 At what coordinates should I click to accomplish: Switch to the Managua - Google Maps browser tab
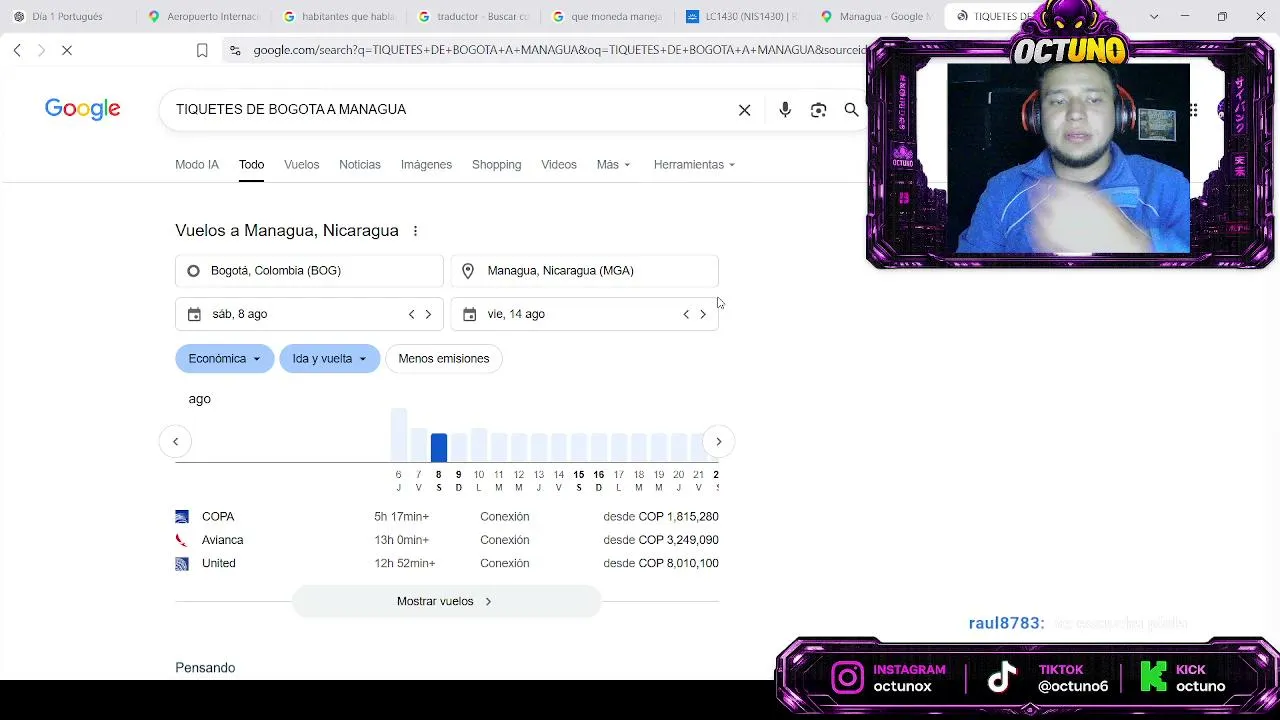point(877,17)
